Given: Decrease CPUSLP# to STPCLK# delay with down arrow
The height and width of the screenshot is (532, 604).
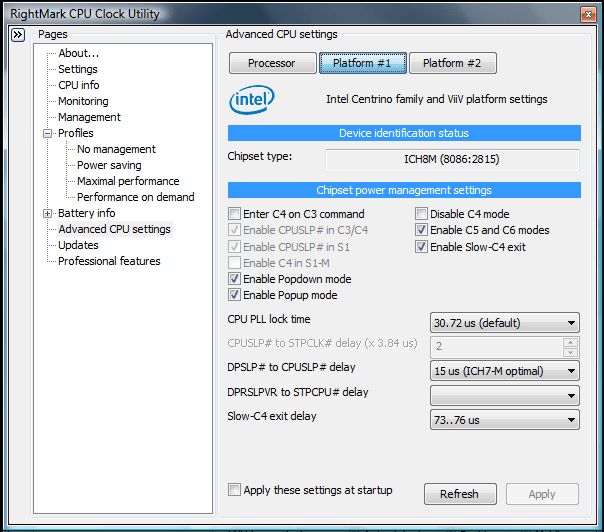Looking at the screenshot, I should tap(570, 352).
